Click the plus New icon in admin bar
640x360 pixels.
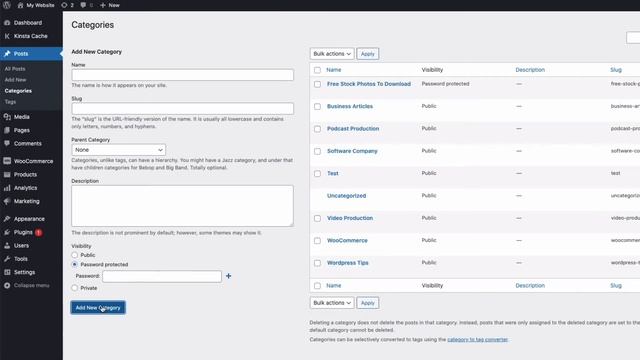(x=103, y=5)
